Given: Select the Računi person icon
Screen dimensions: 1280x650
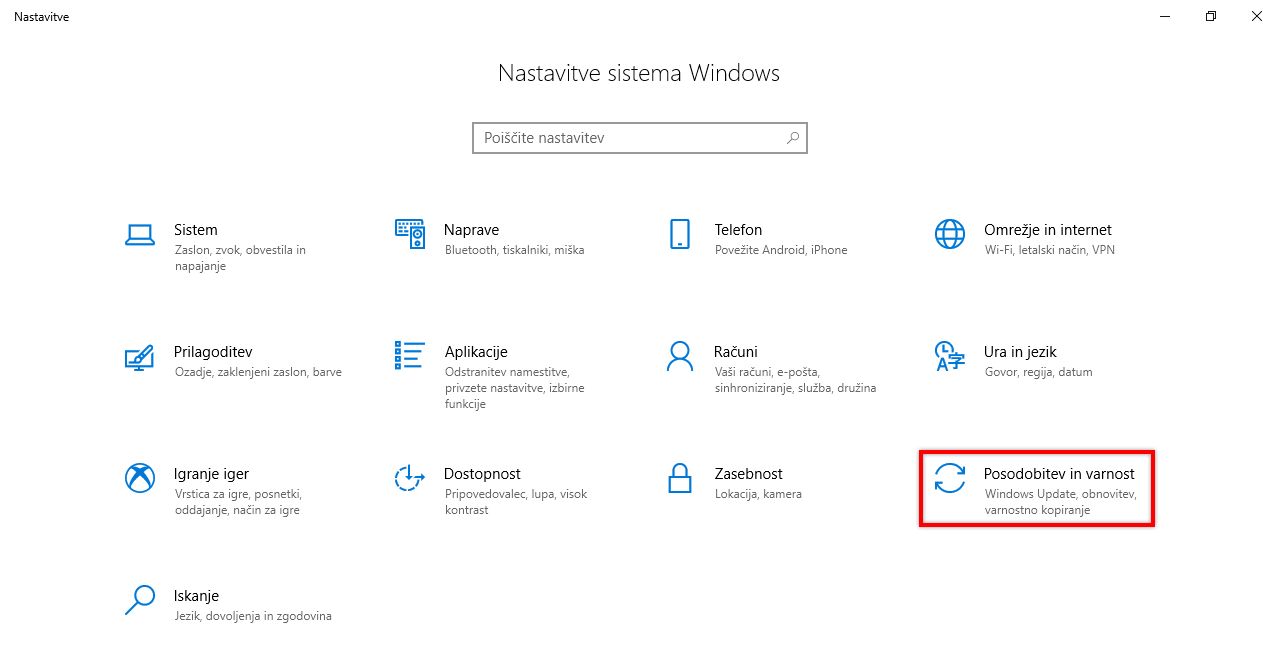Looking at the screenshot, I should 680,356.
